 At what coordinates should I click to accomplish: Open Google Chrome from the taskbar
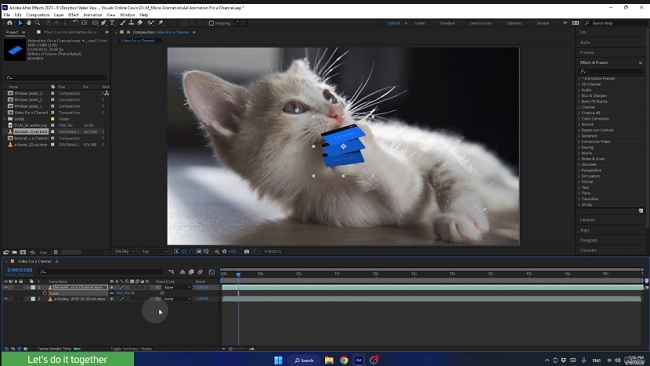point(344,360)
